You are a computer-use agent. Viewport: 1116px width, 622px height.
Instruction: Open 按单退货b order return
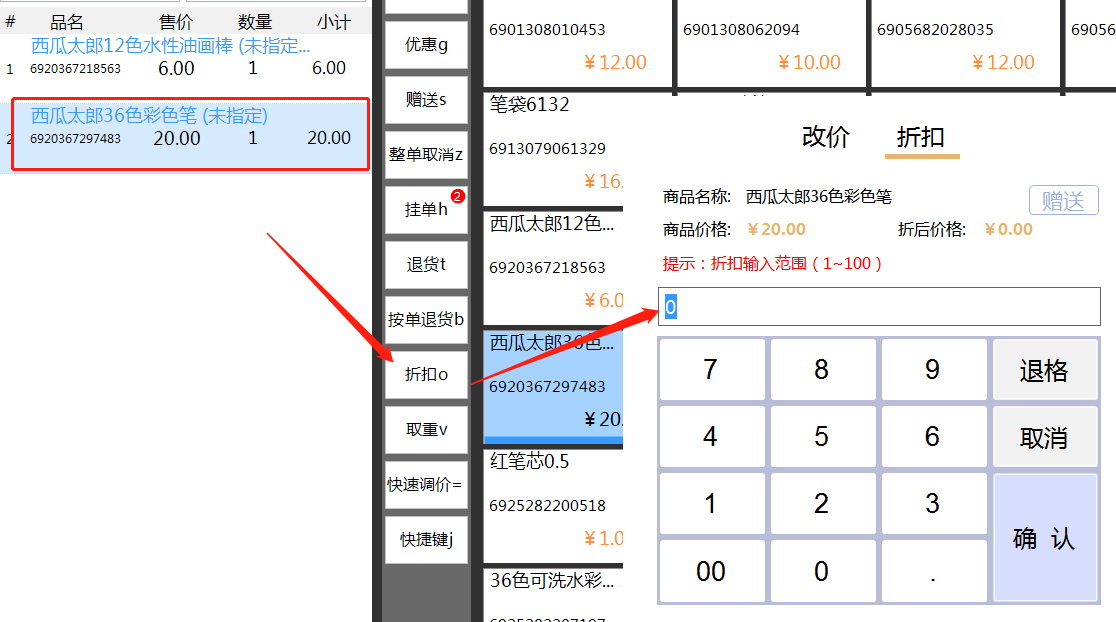tap(426, 320)
